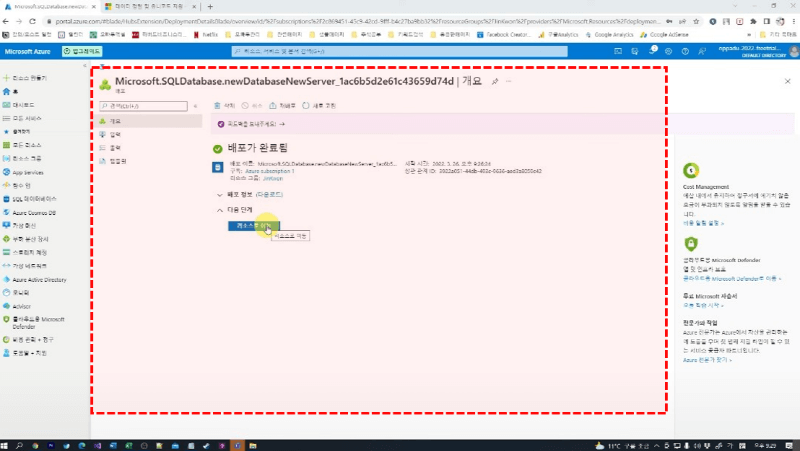800x451 pixels.
Task: Click the Delete trash toolbar button
Action: tap(224, 106)
